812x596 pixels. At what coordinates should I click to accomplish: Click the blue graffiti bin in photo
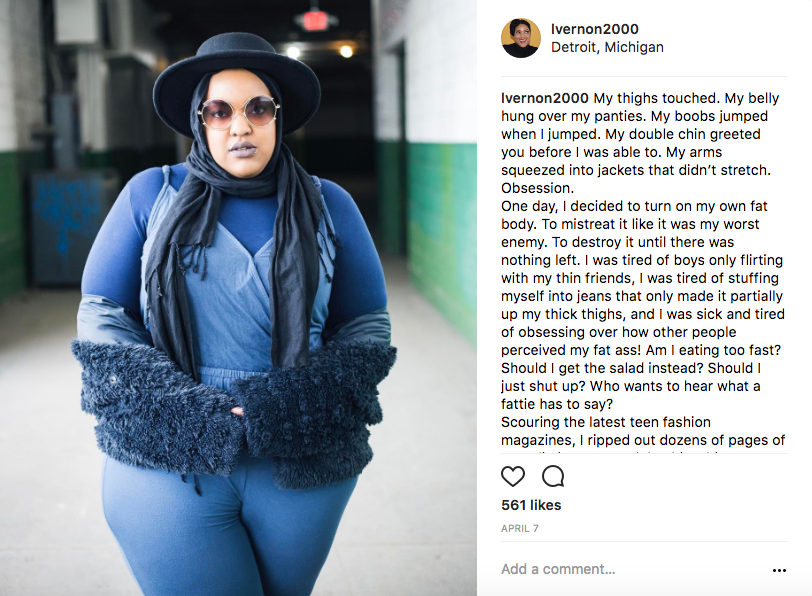pos(72,228)
